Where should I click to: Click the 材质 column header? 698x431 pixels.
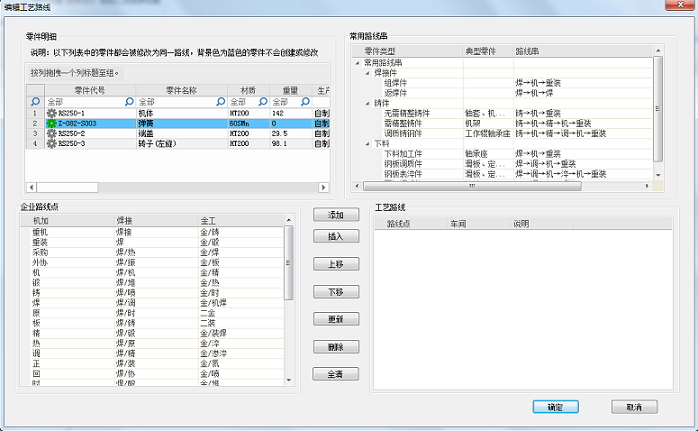(x=248, y=90)
